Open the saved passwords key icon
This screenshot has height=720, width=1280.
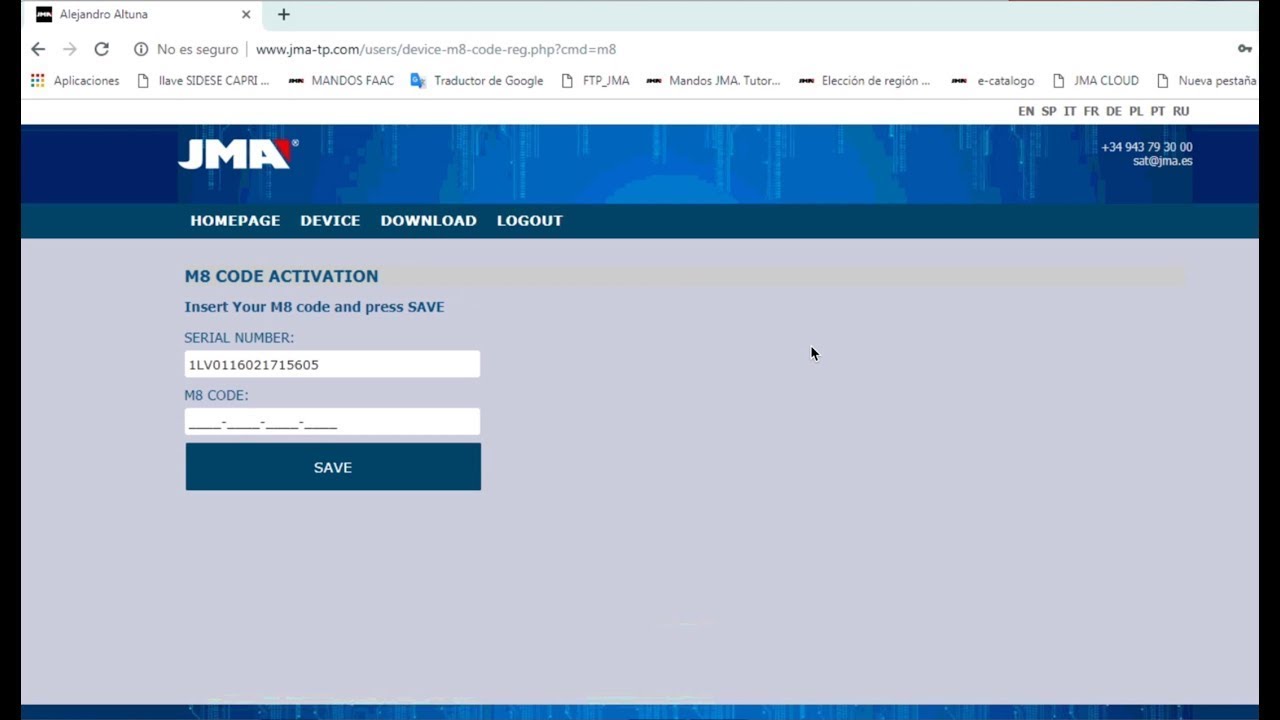coord(1245,49)
